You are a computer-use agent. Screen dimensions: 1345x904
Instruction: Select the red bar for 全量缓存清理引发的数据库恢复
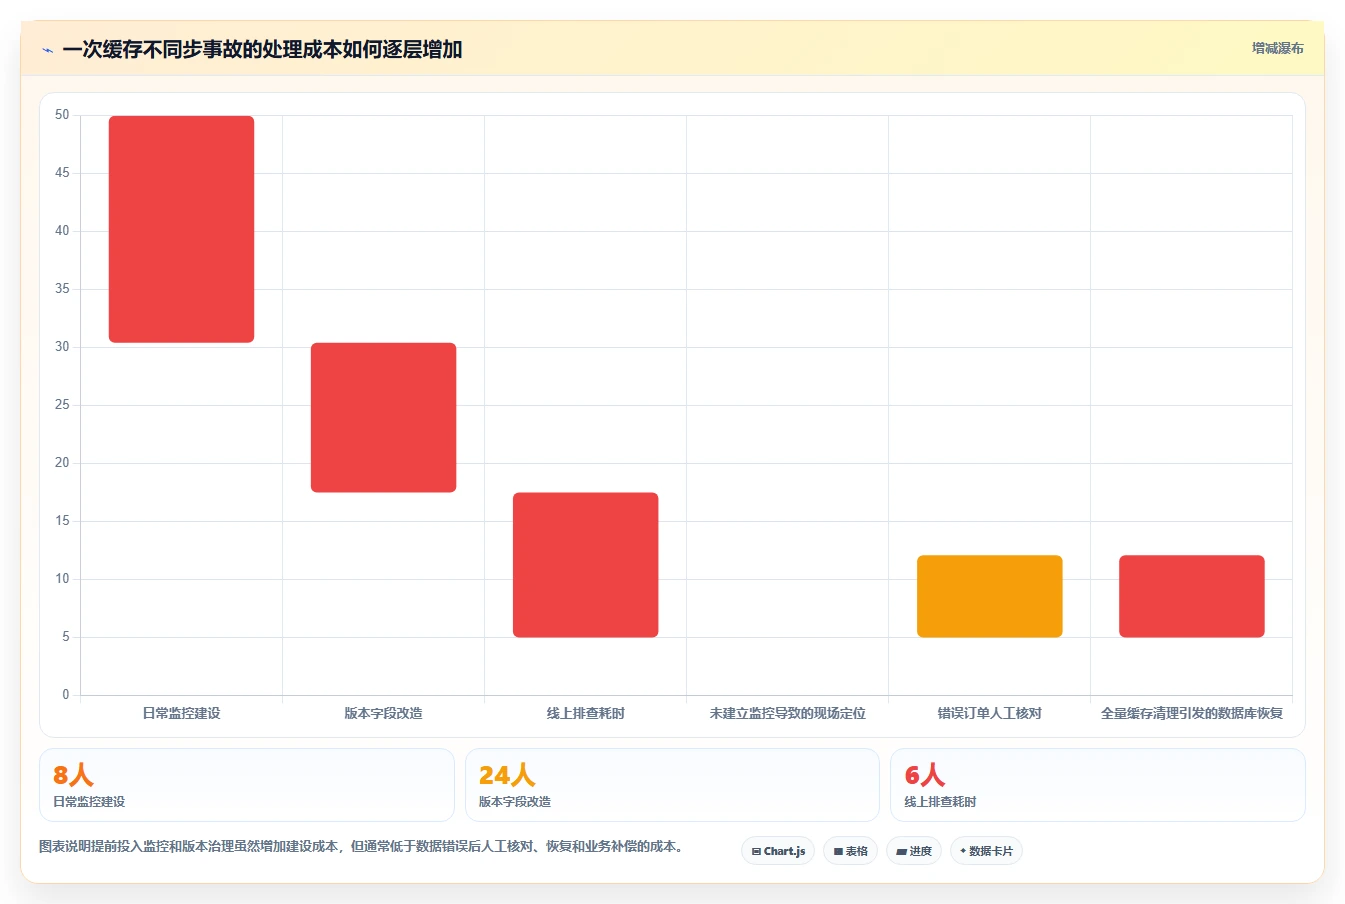click(1191, 596)
